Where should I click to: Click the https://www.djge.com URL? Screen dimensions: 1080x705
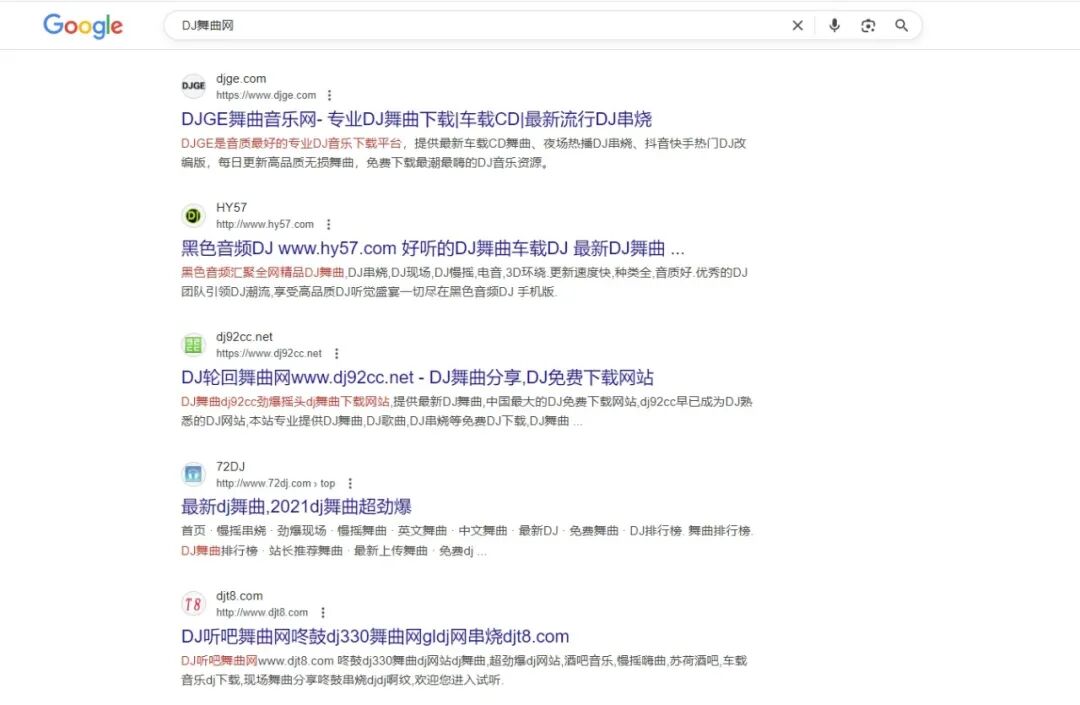266,95
